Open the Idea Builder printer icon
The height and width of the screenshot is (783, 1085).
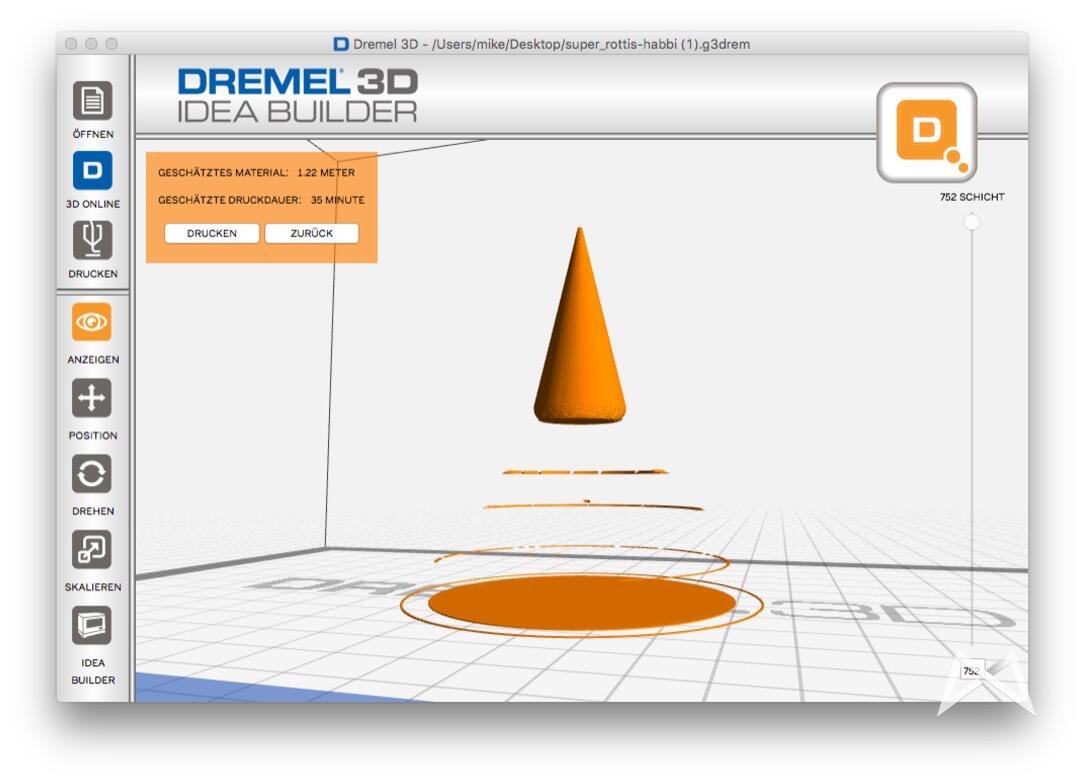point(92,625)
